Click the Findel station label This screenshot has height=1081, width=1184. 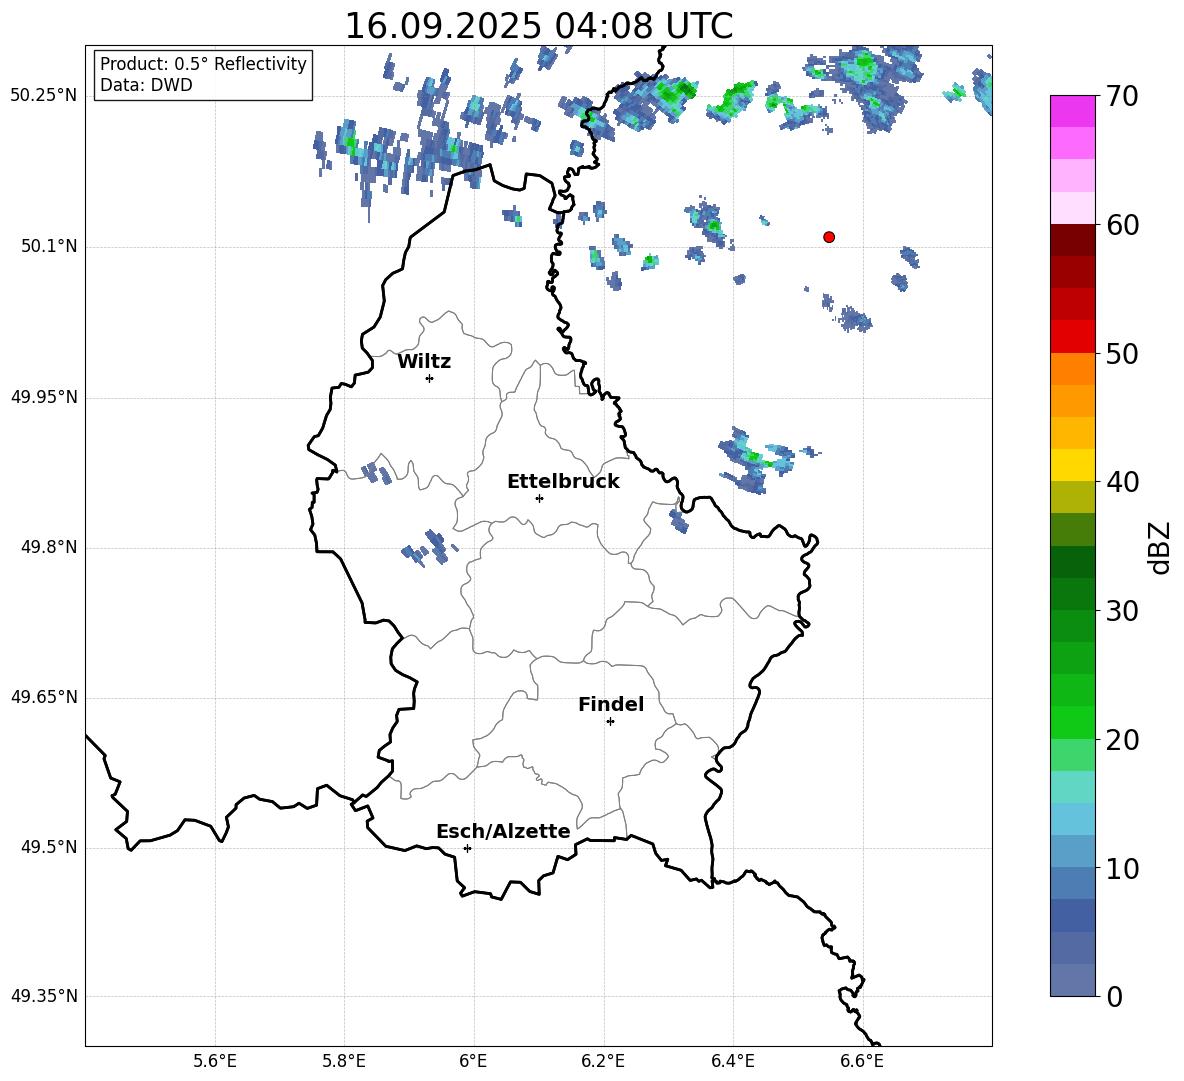click(611, 704)
